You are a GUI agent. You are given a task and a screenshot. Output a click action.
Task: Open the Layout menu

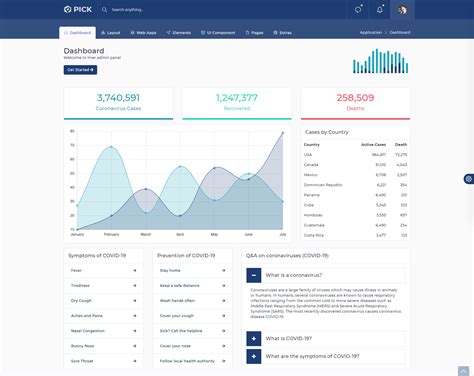click(111, 33)
